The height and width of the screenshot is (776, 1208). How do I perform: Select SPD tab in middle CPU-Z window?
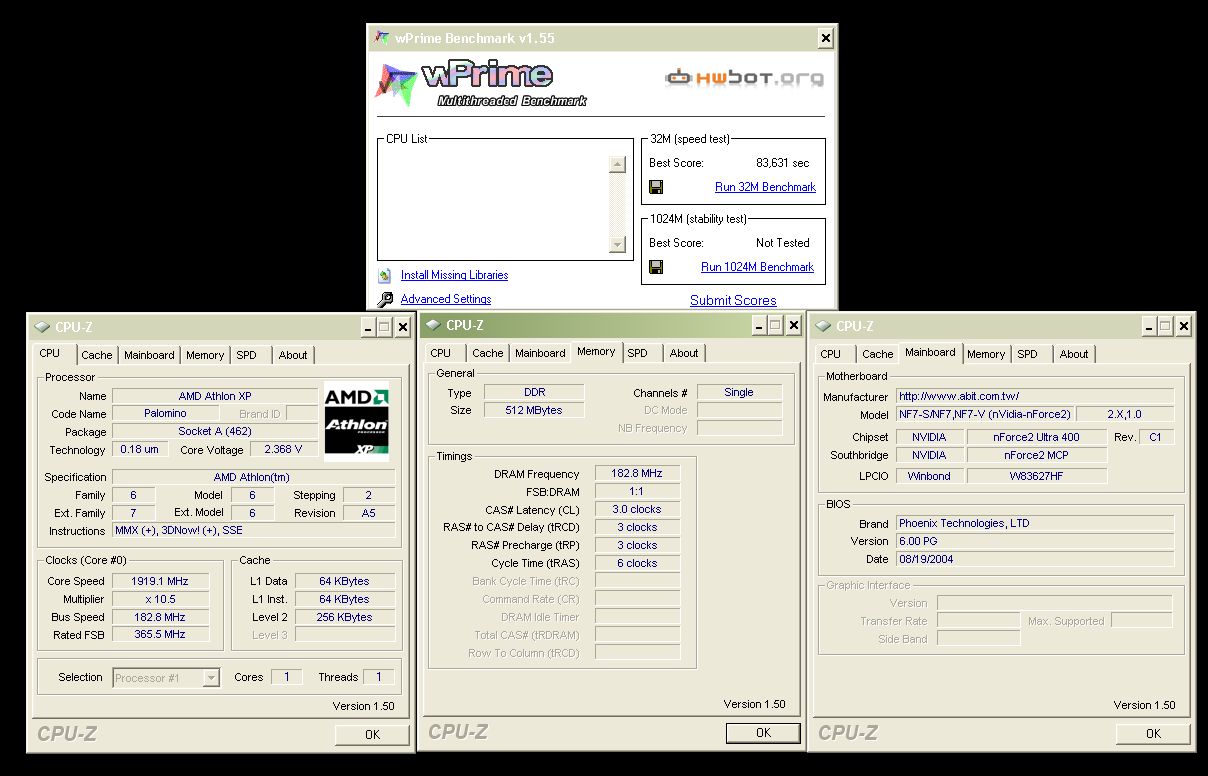[x=638, y=353]
